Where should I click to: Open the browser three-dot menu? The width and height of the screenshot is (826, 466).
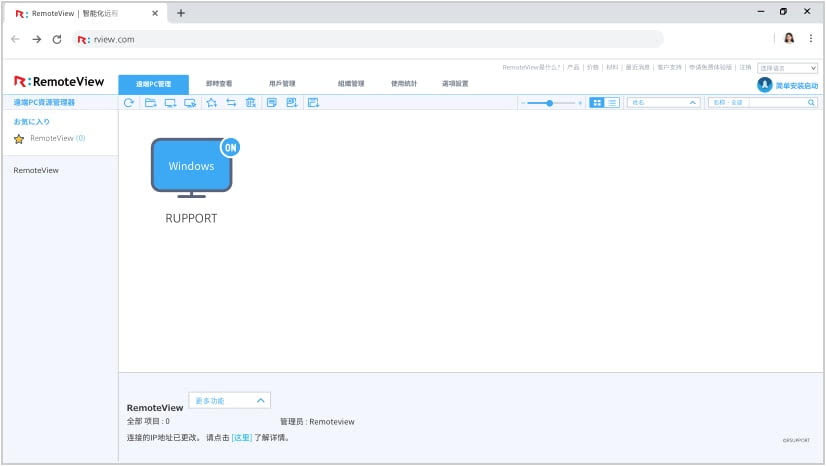(811, 38)
